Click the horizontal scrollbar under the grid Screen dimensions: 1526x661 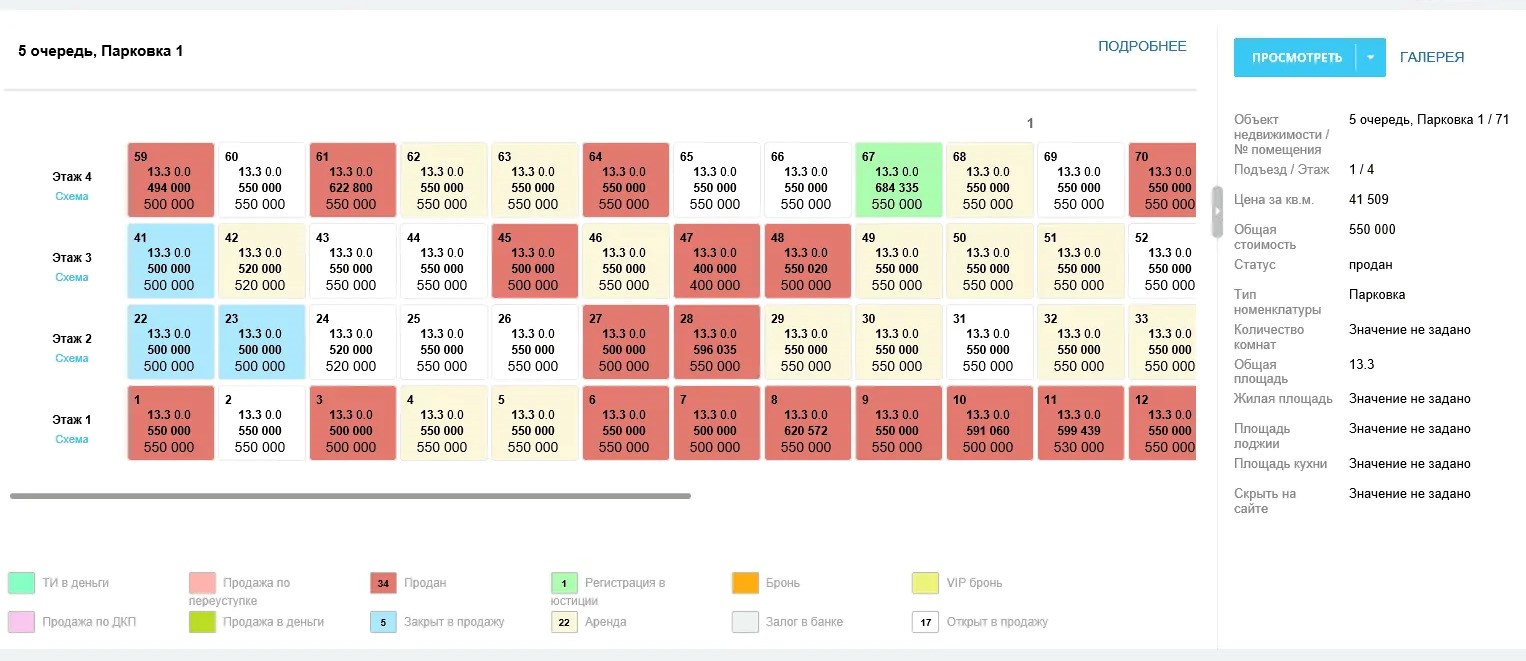point(350,495)
